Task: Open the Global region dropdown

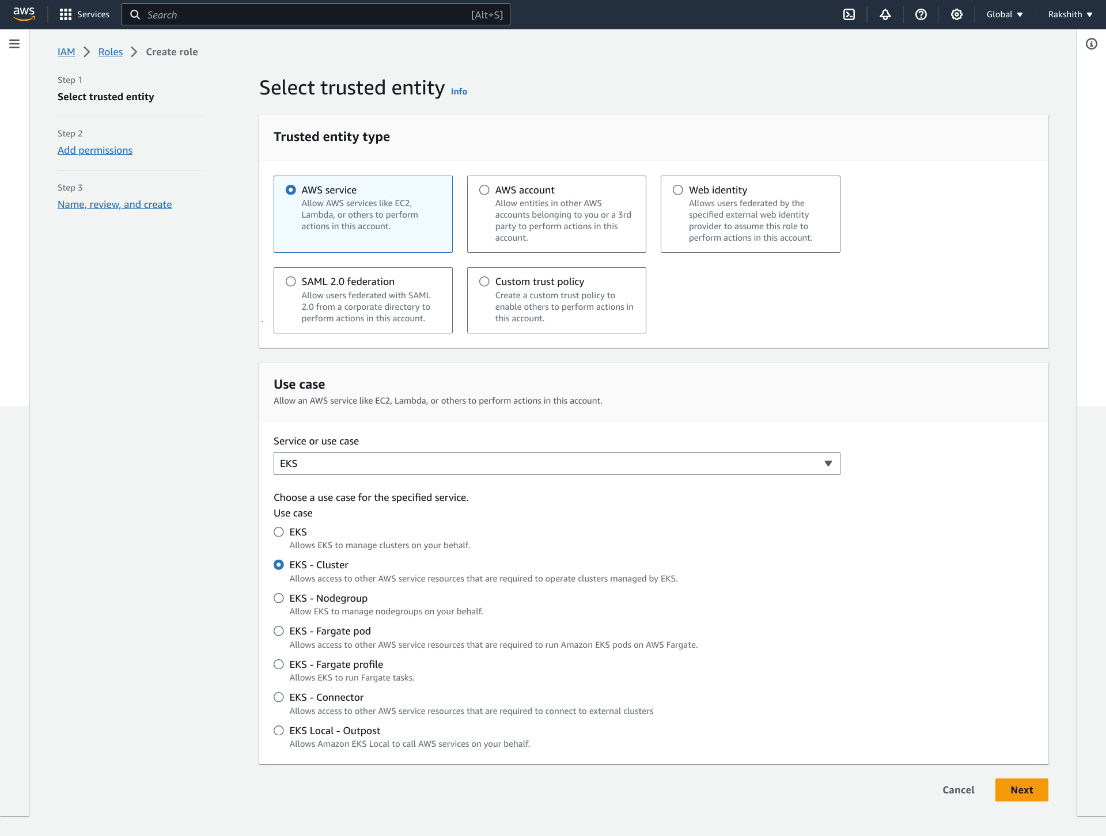Action: click(x=1004, y=14)
